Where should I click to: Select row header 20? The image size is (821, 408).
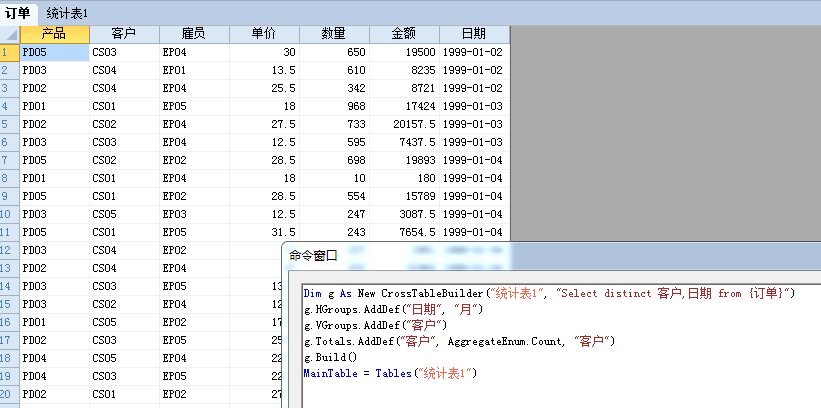[x=10, y=394]
